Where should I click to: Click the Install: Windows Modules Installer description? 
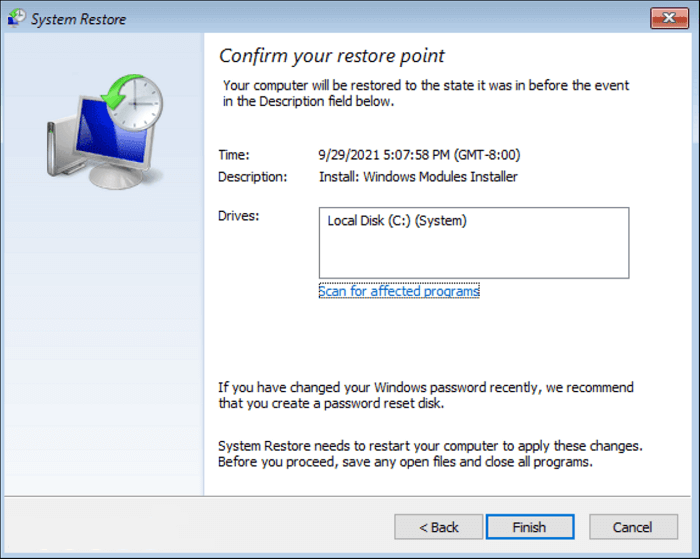(417, 177)
